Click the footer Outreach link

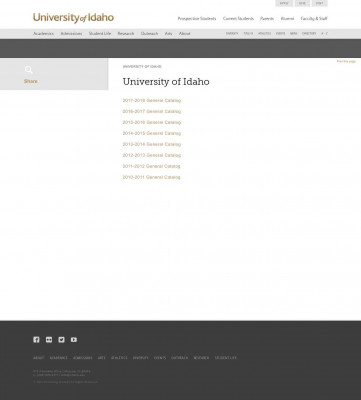pyautogui.click(x=180, y=358)
